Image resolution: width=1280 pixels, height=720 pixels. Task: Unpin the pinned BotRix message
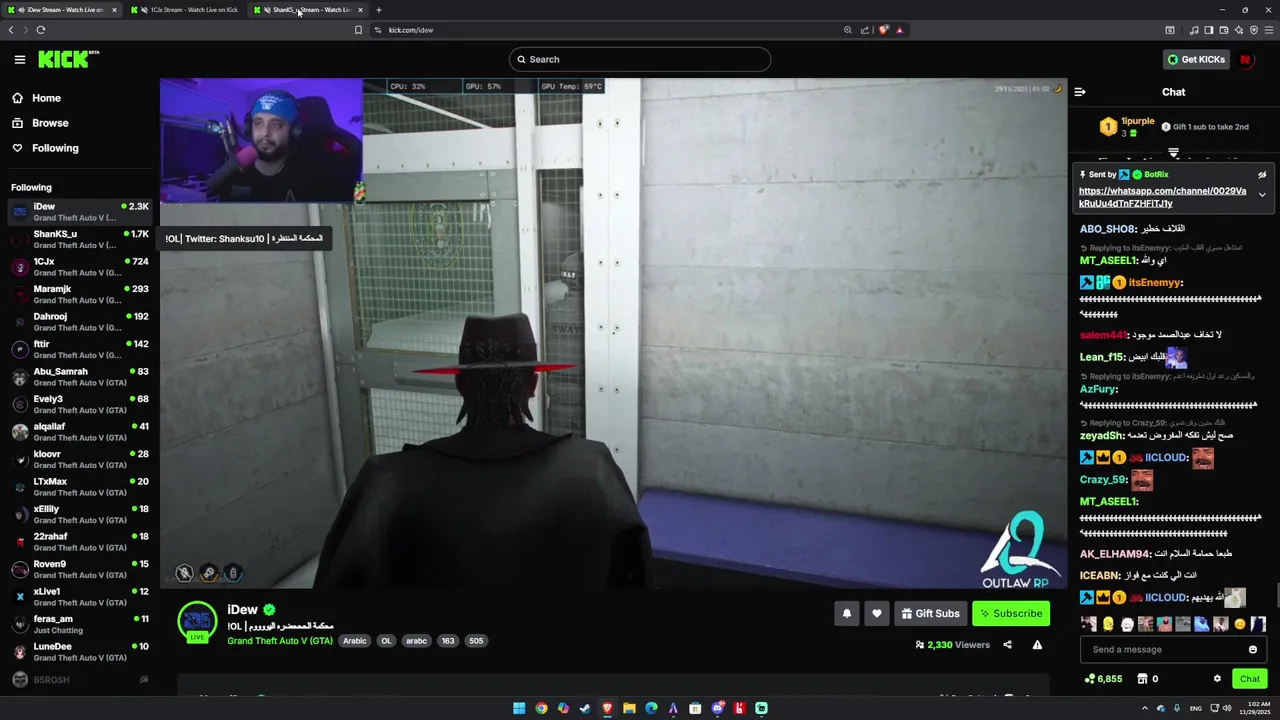[1262, 175]
